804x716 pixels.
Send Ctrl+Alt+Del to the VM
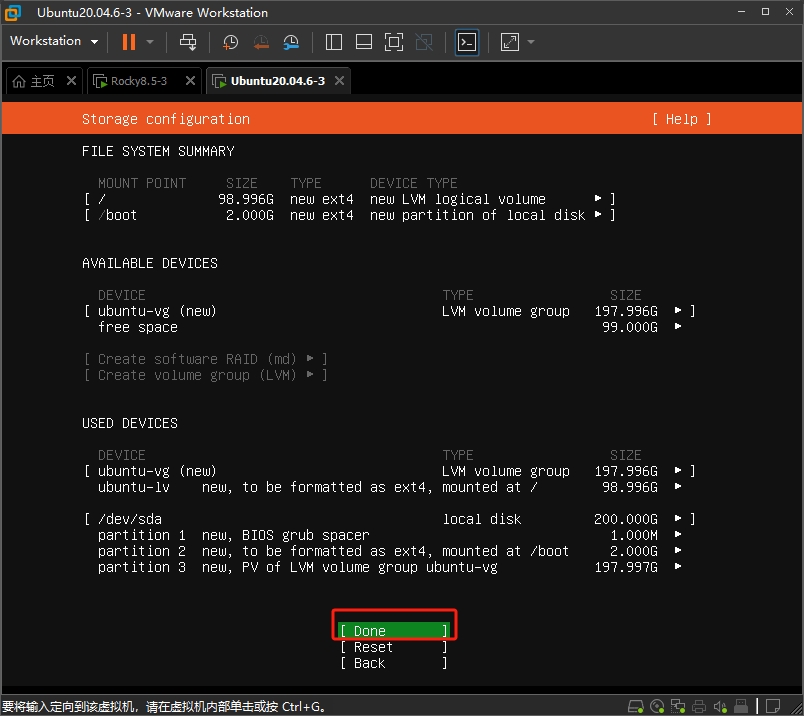click(188, 42)
